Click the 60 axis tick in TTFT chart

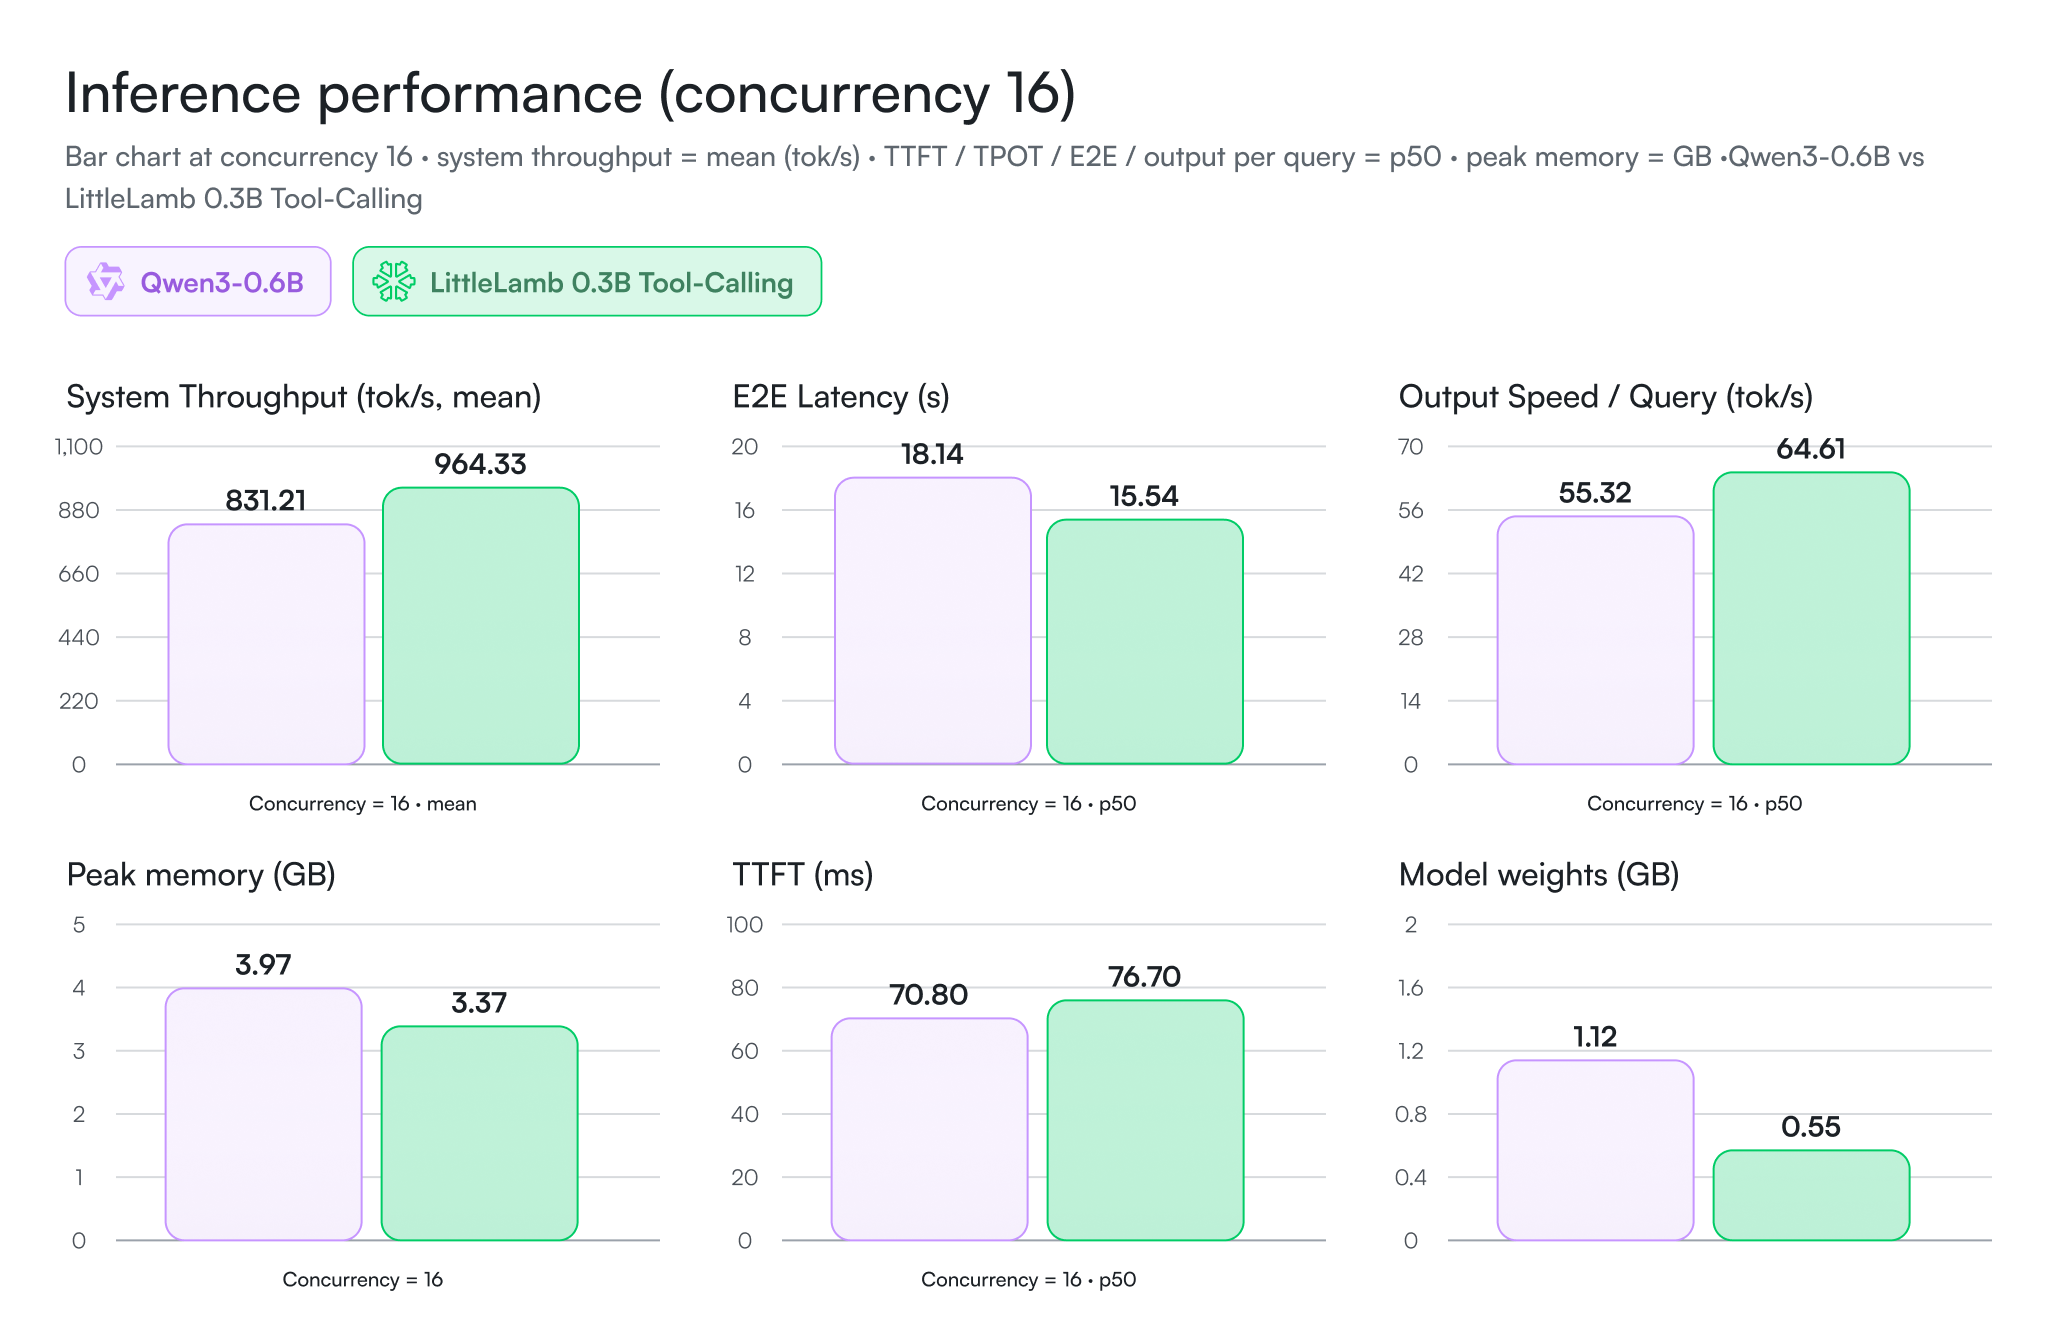point(745,1050)
